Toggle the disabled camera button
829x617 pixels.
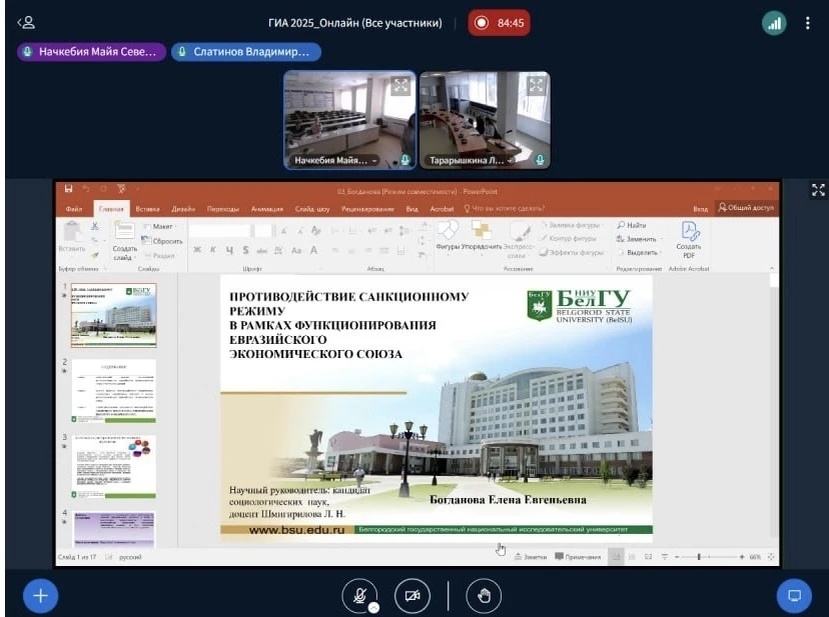tap(412, 596)
